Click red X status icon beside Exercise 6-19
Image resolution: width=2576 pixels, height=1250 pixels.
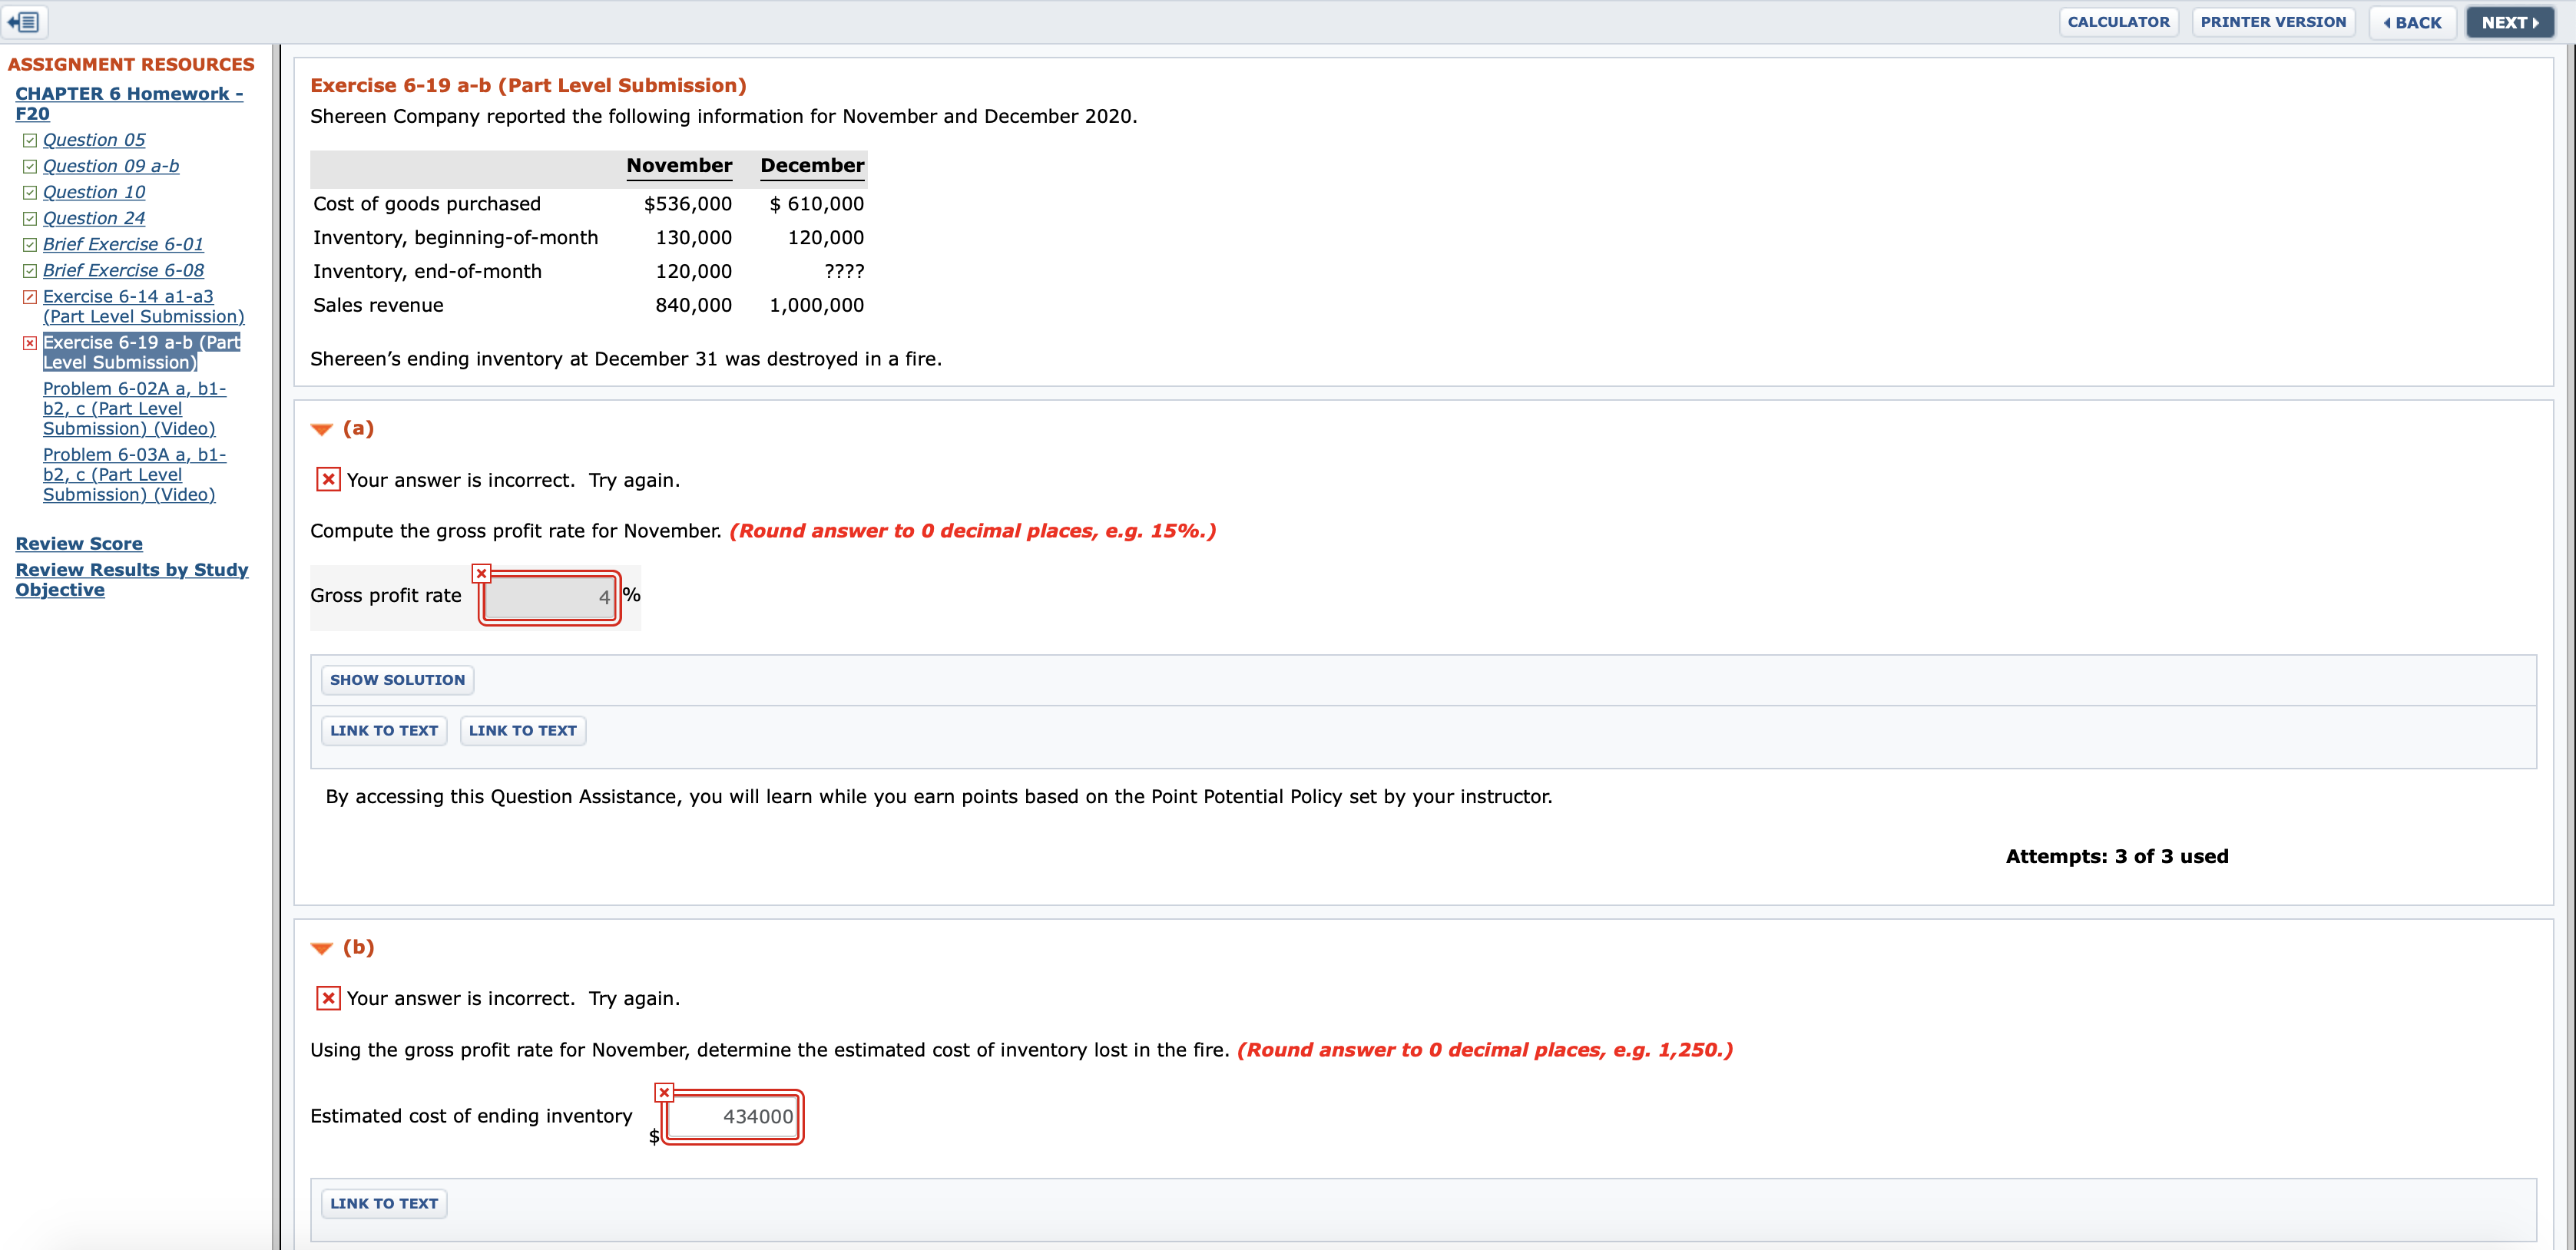click(30, 343)
